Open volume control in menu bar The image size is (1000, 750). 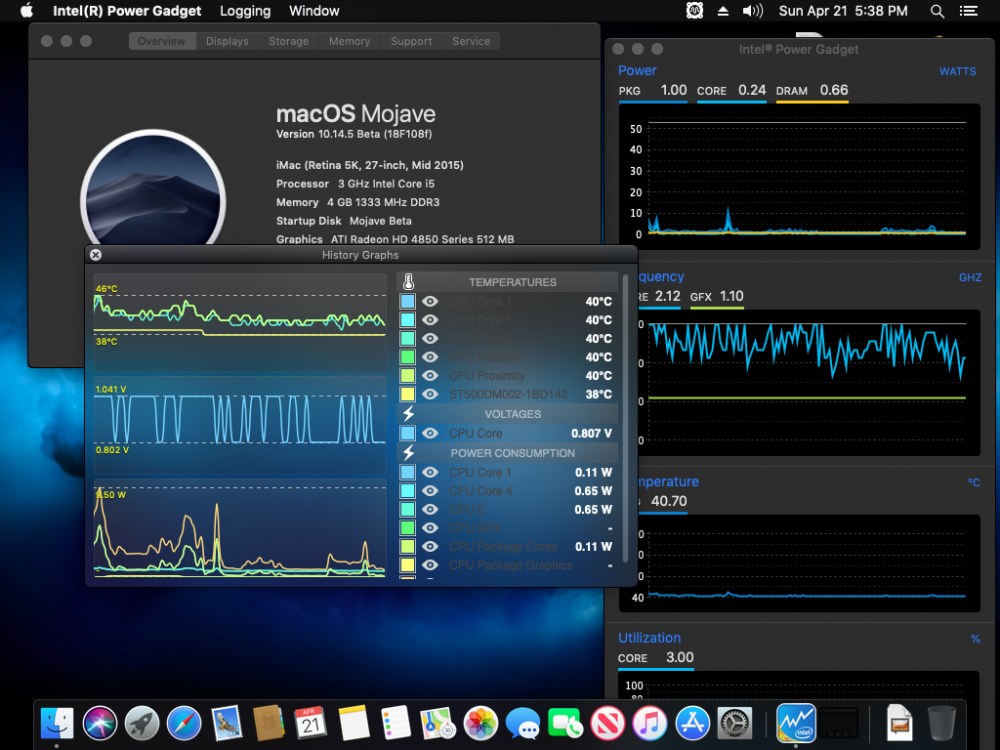click(x=753, y=11)
